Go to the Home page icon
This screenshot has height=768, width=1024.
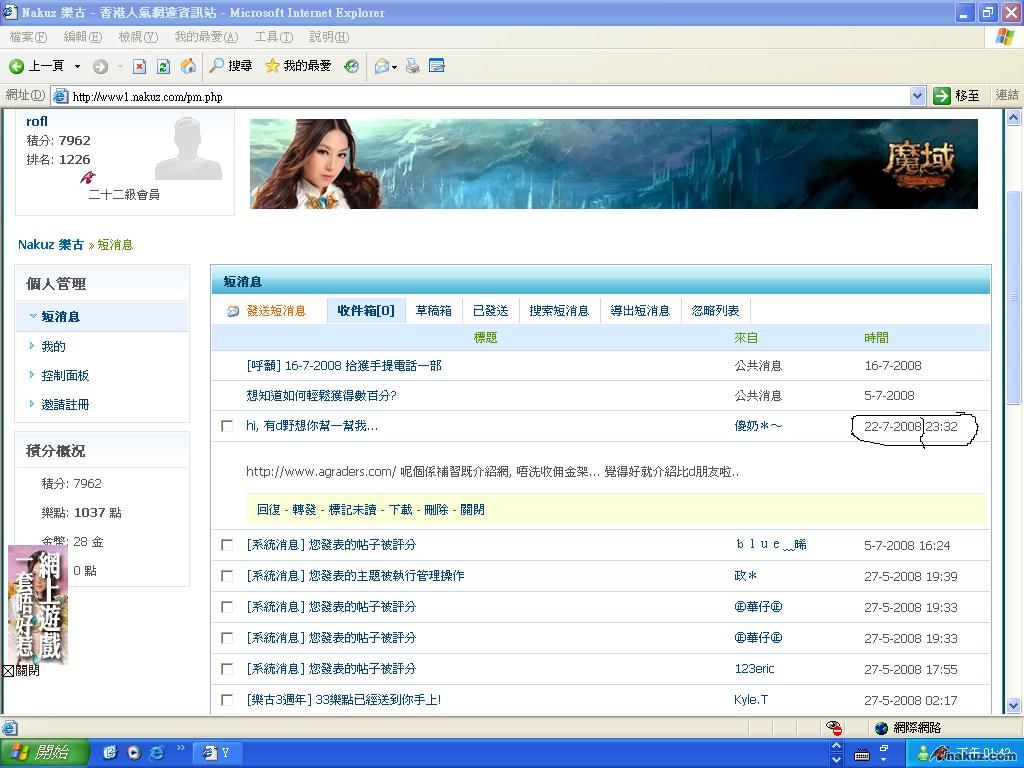(x=188, y=66)
